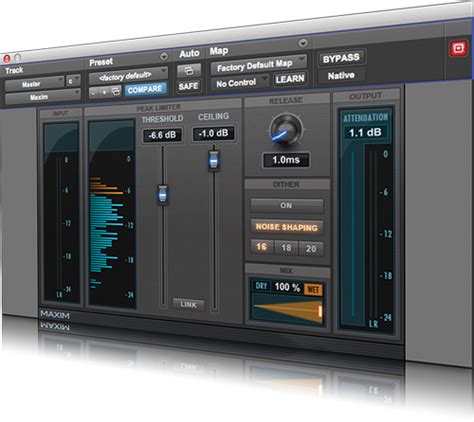474x422 pixels.
Task: Toggle the NOISE SHAPING button
Action: coord(287,227)
